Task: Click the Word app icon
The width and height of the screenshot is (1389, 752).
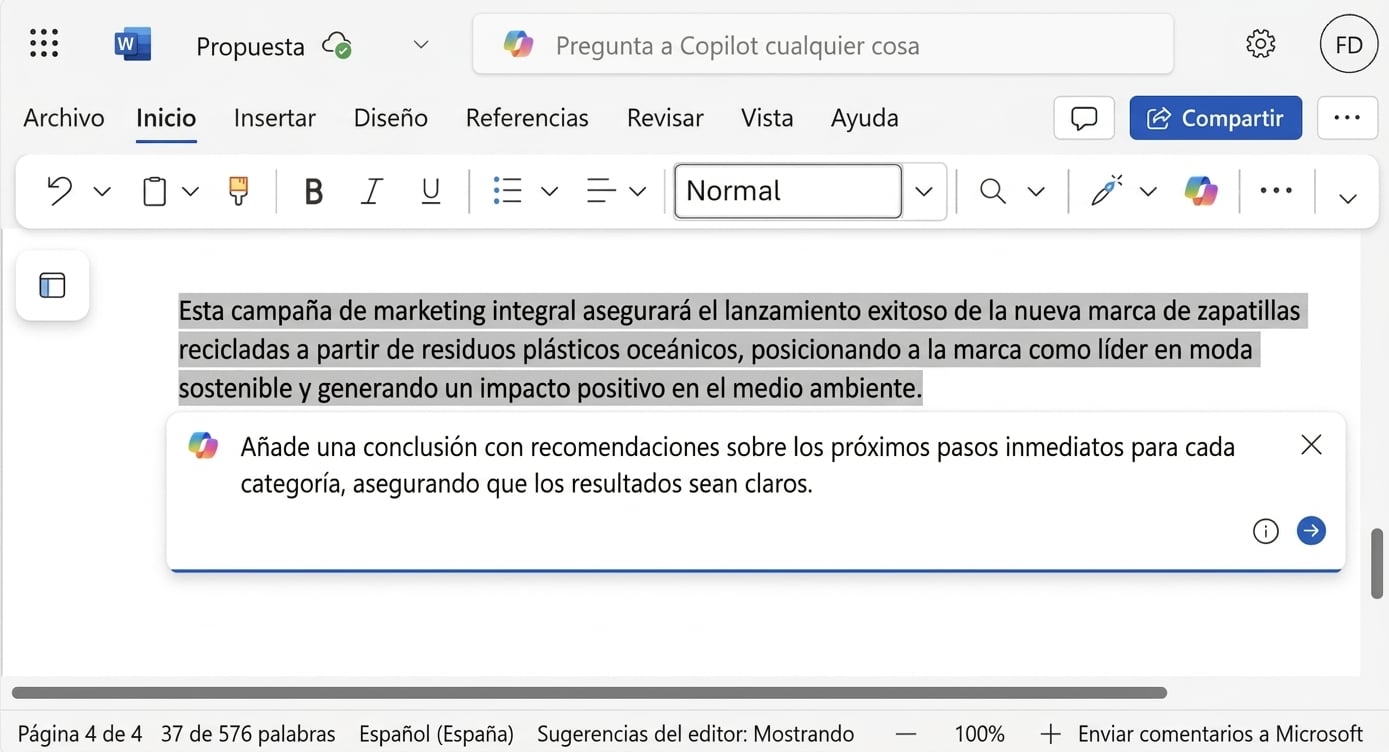Action: pos(133,44)
